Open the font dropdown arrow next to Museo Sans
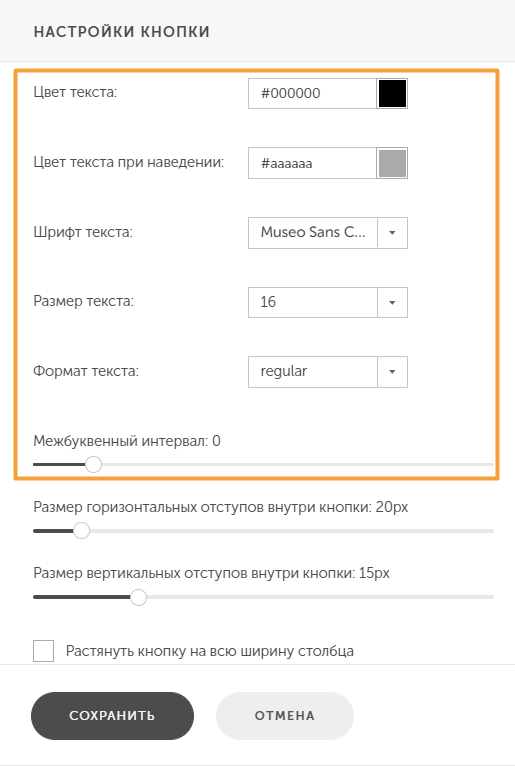Screen dimensions: 515x766 tap(392, 233)
